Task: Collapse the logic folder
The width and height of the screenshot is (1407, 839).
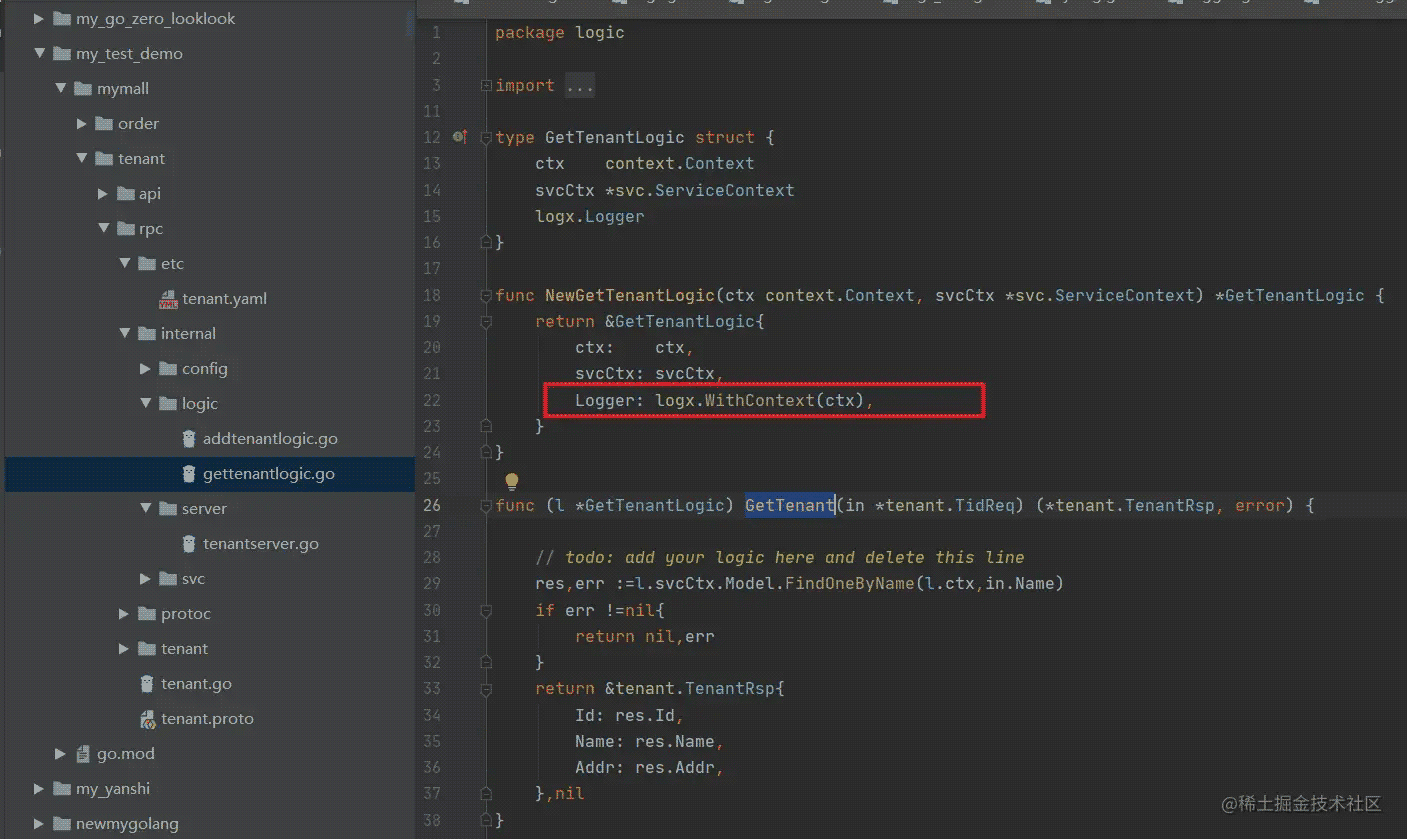Action: pyautogui.click(x=146, y=404)
